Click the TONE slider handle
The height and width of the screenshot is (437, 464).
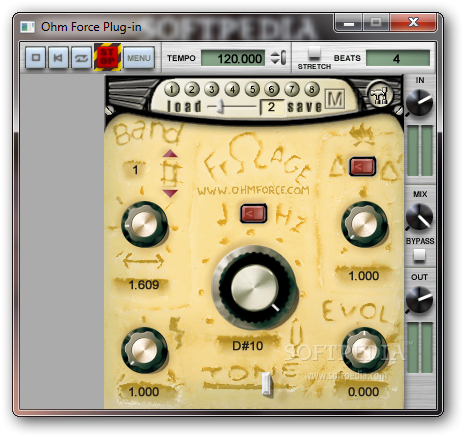(x=266, y=384)
